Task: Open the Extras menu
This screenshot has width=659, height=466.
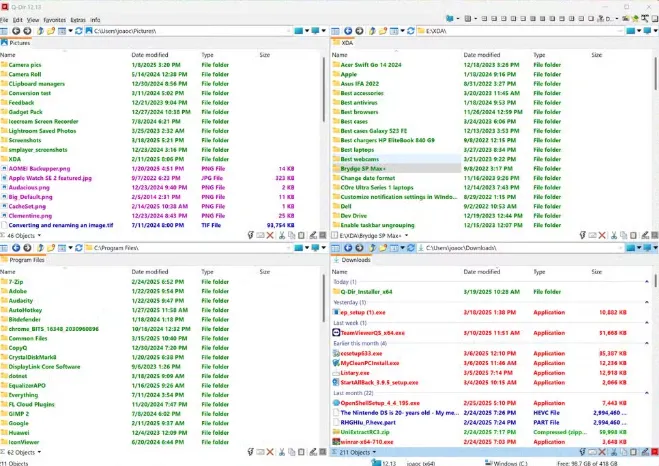Action: tap(78, 20)
